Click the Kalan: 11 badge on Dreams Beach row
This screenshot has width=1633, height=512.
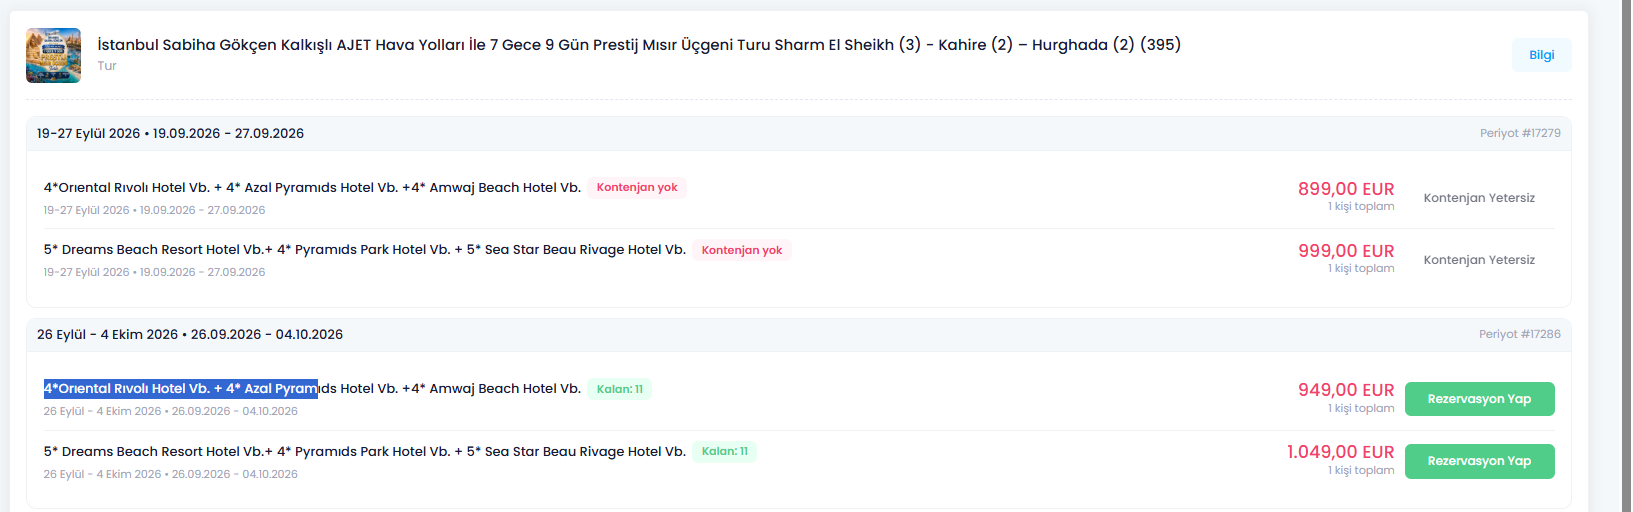[725, 451]
